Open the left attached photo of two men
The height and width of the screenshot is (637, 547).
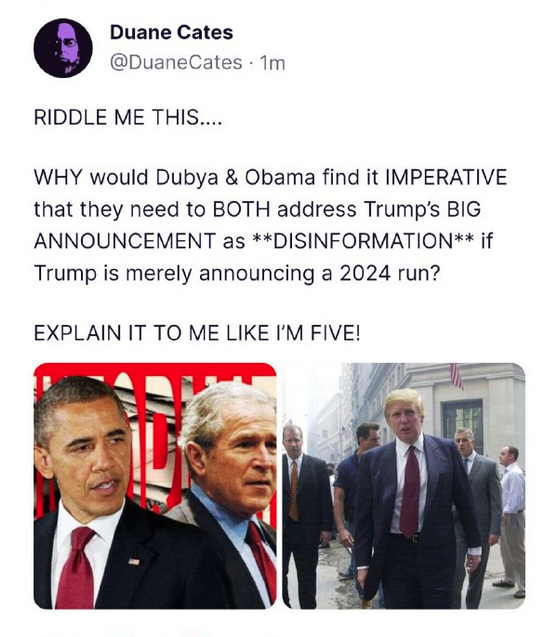[x=155, y=485]
